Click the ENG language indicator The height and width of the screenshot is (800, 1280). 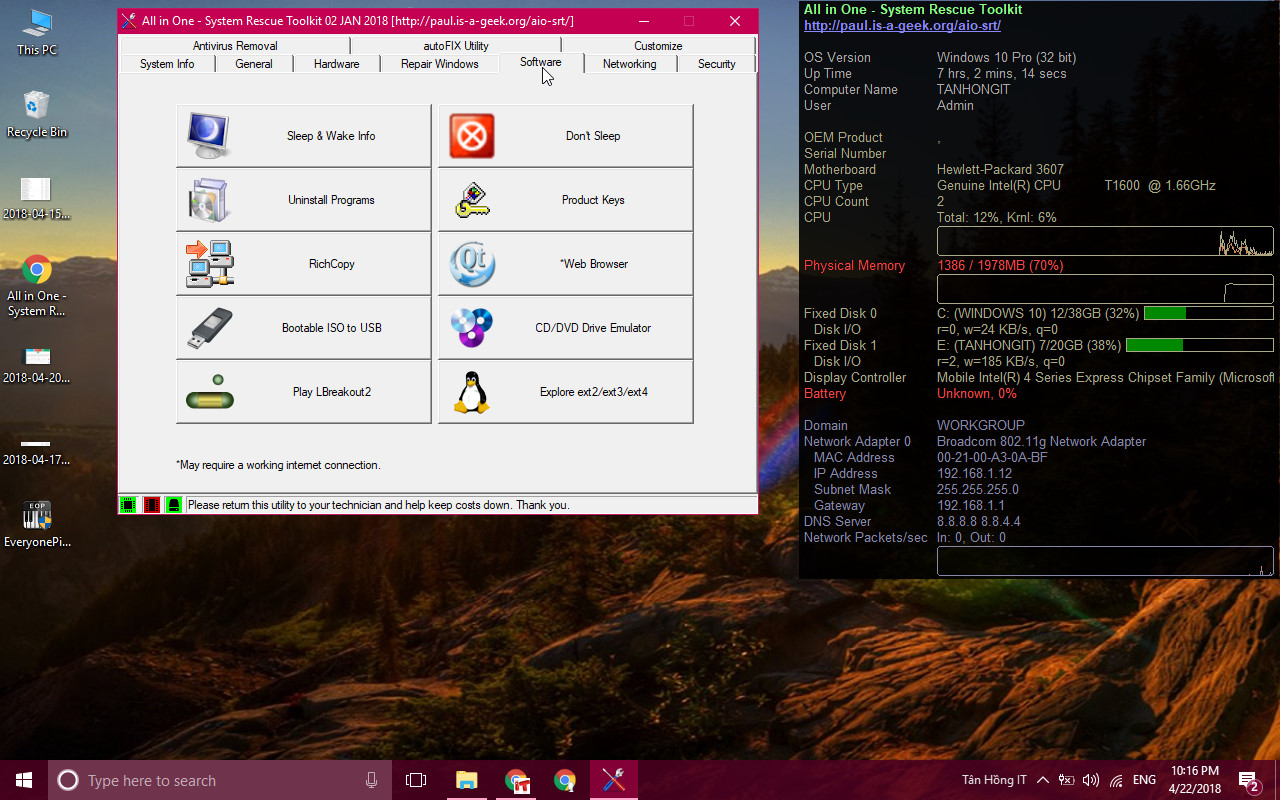1144,780
